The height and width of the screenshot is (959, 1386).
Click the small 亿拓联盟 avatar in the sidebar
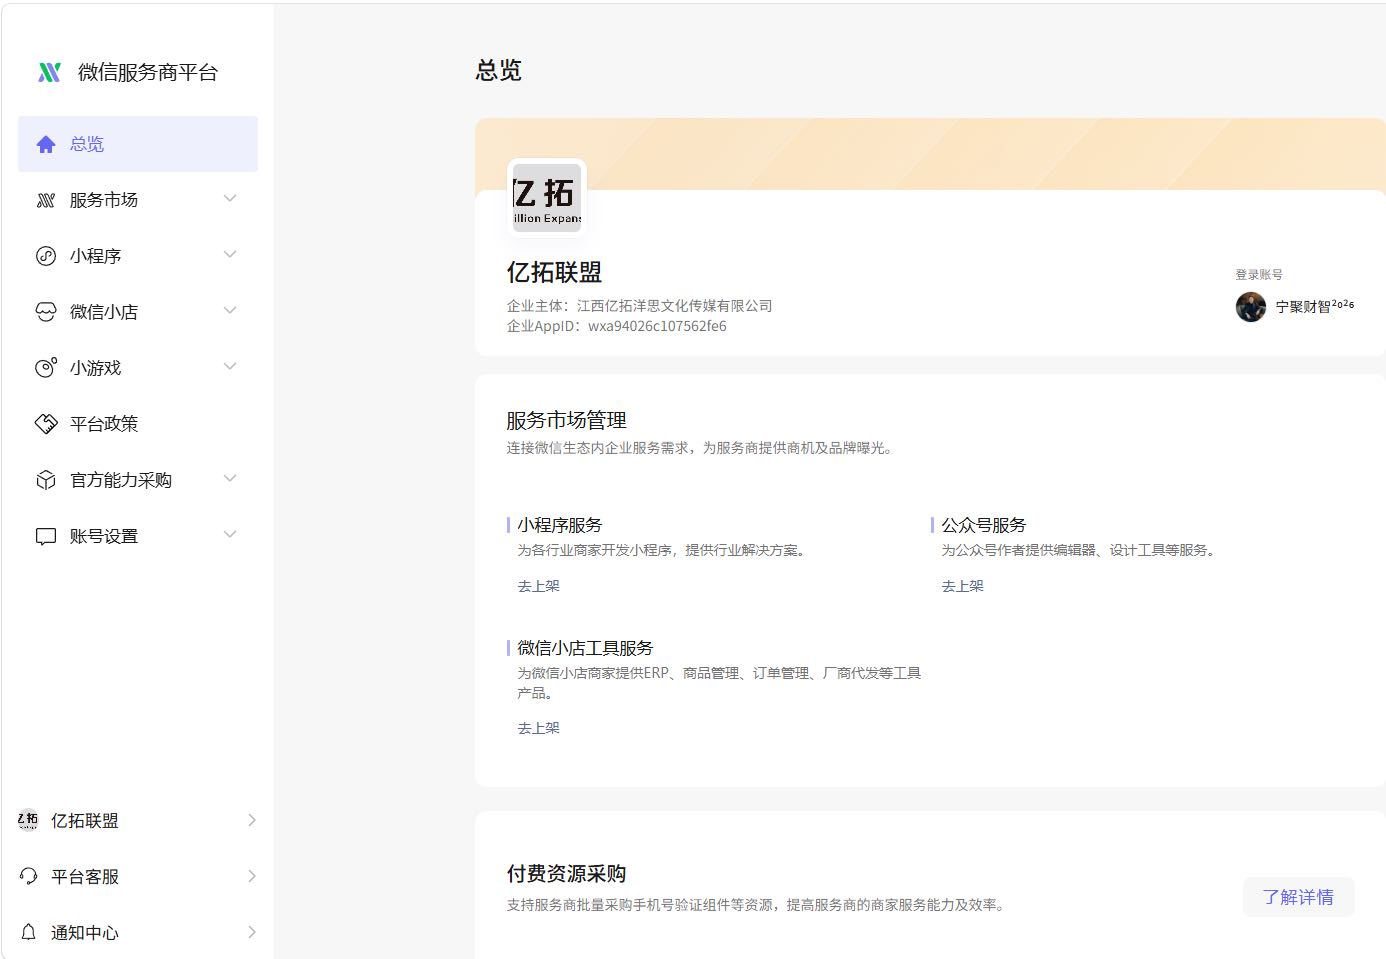click(x=28, y=820)
